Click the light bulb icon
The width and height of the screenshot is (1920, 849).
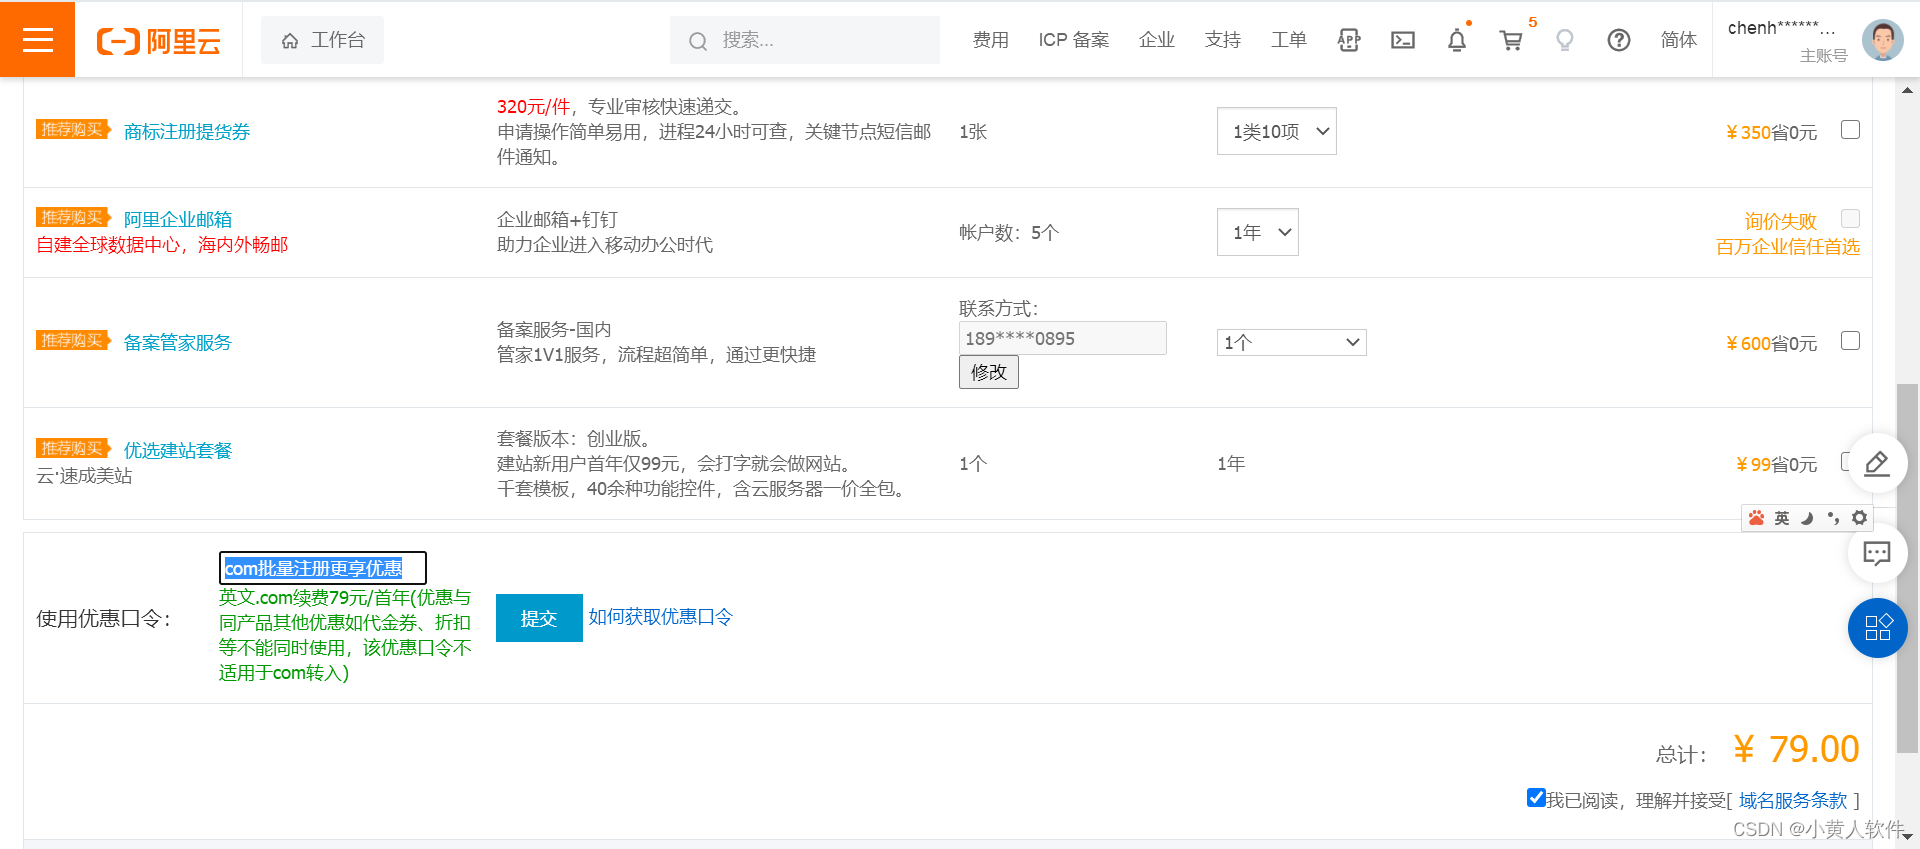[x=1565, y=40]
